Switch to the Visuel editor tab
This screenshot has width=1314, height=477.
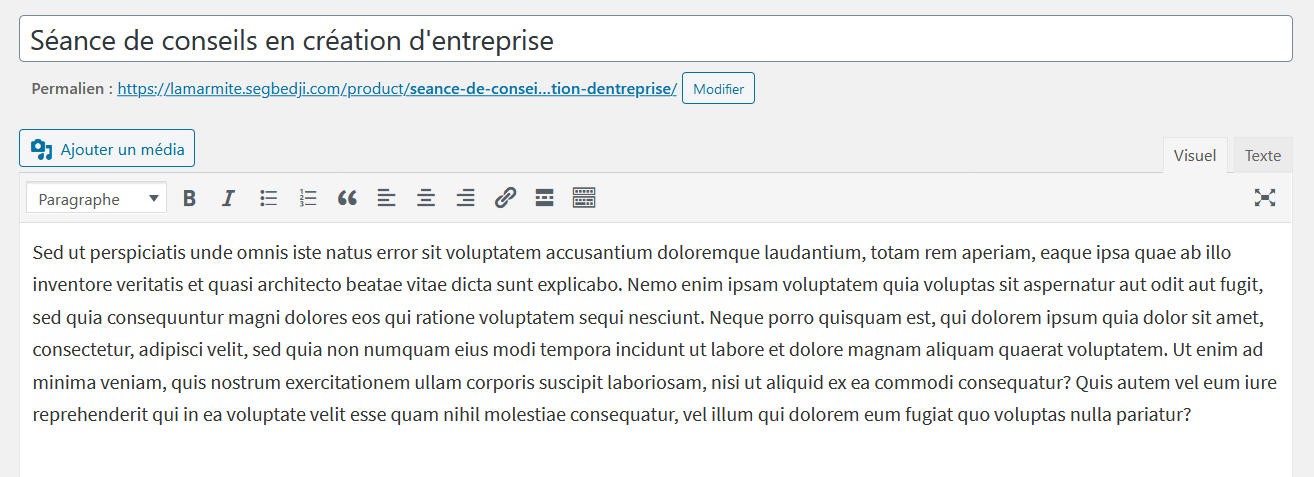pos(1195,156)
